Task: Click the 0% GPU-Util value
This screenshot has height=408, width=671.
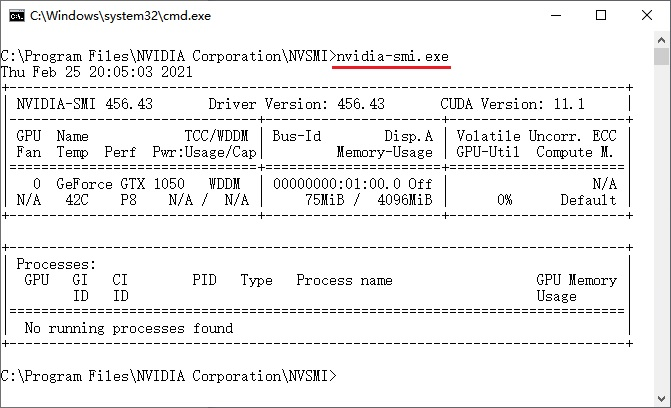Action: pos(505,200)
